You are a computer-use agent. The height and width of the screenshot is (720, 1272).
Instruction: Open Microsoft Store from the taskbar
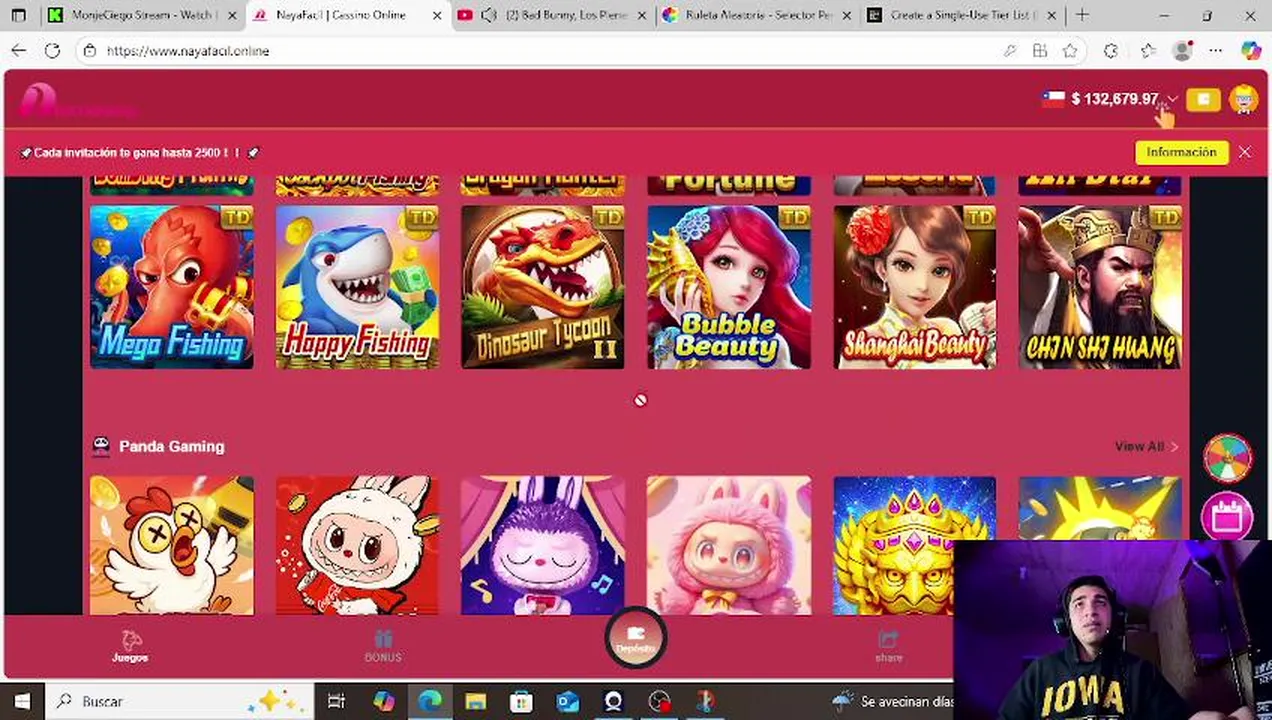521,701
